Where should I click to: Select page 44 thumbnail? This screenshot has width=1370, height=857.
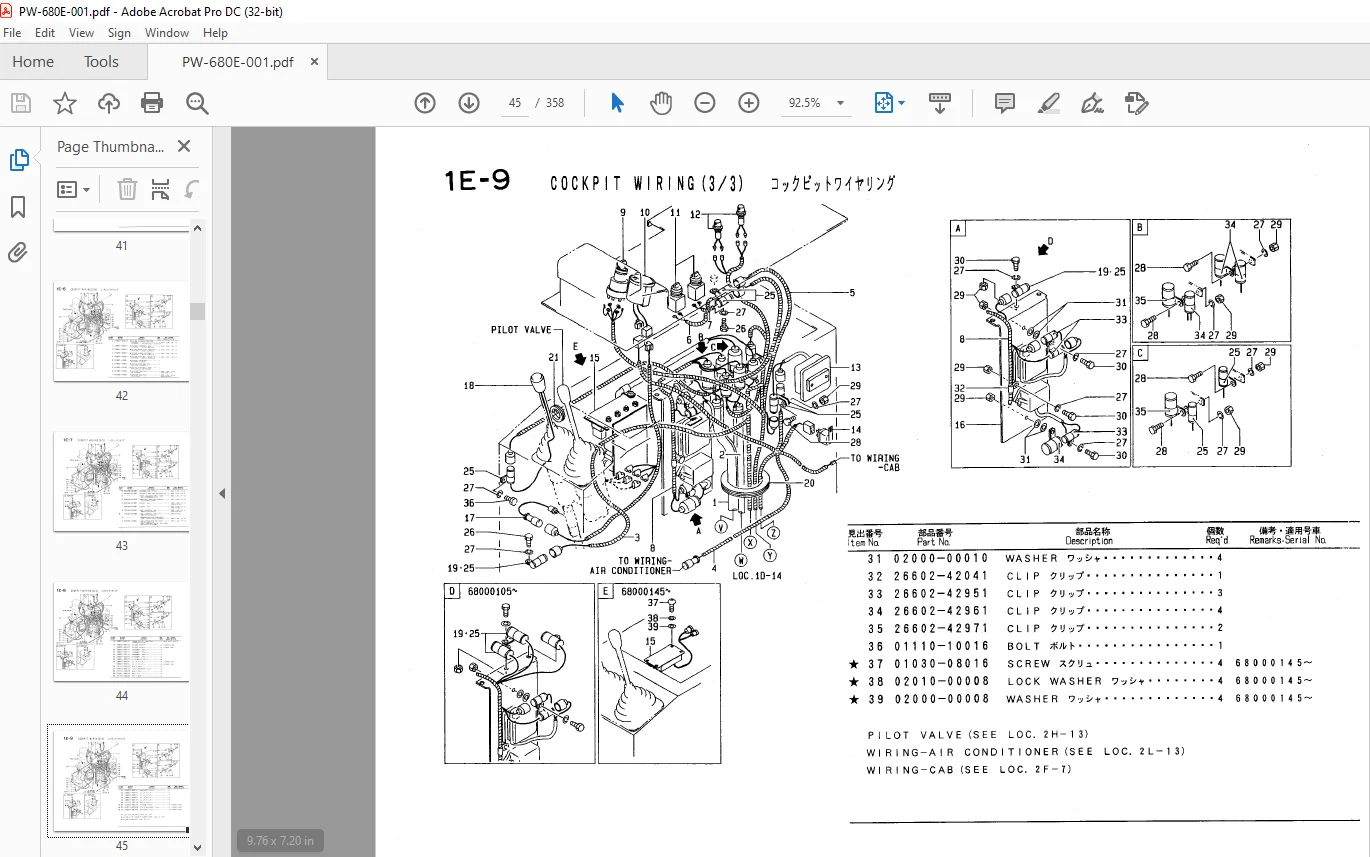pyautogui.click(x=122, y=632)
